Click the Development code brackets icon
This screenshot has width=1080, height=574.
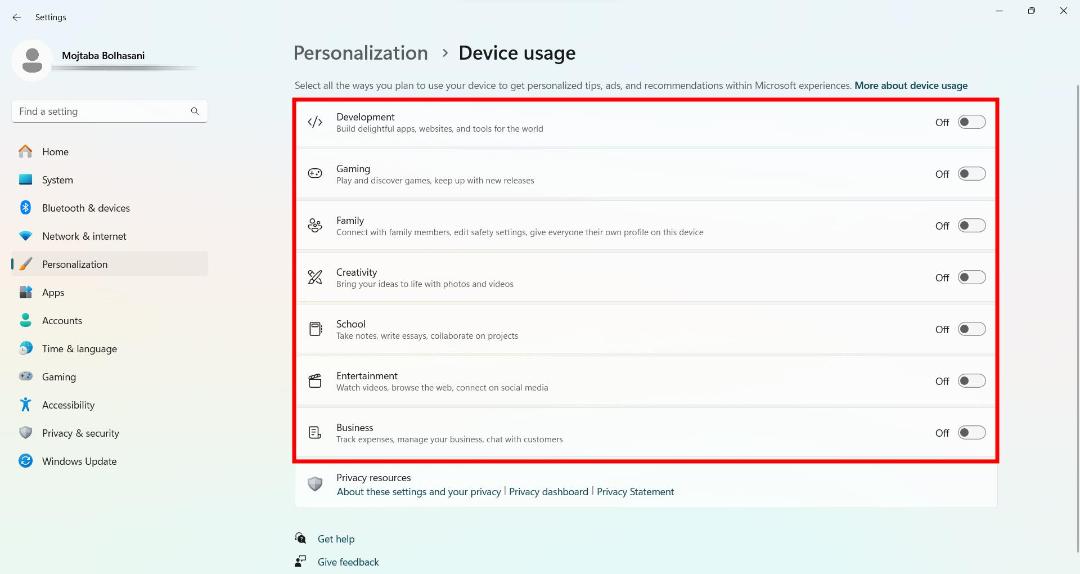(x=315, y=122)
